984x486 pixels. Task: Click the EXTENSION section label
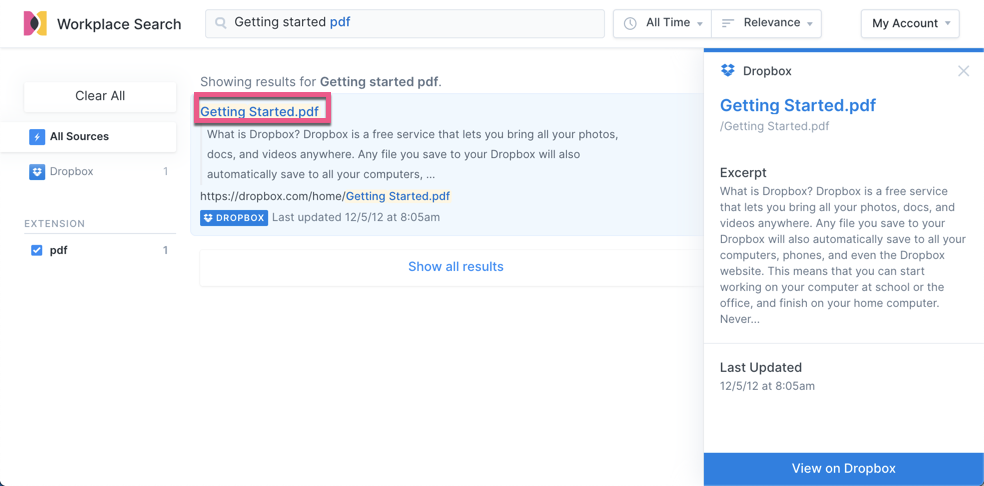point(55,224)
